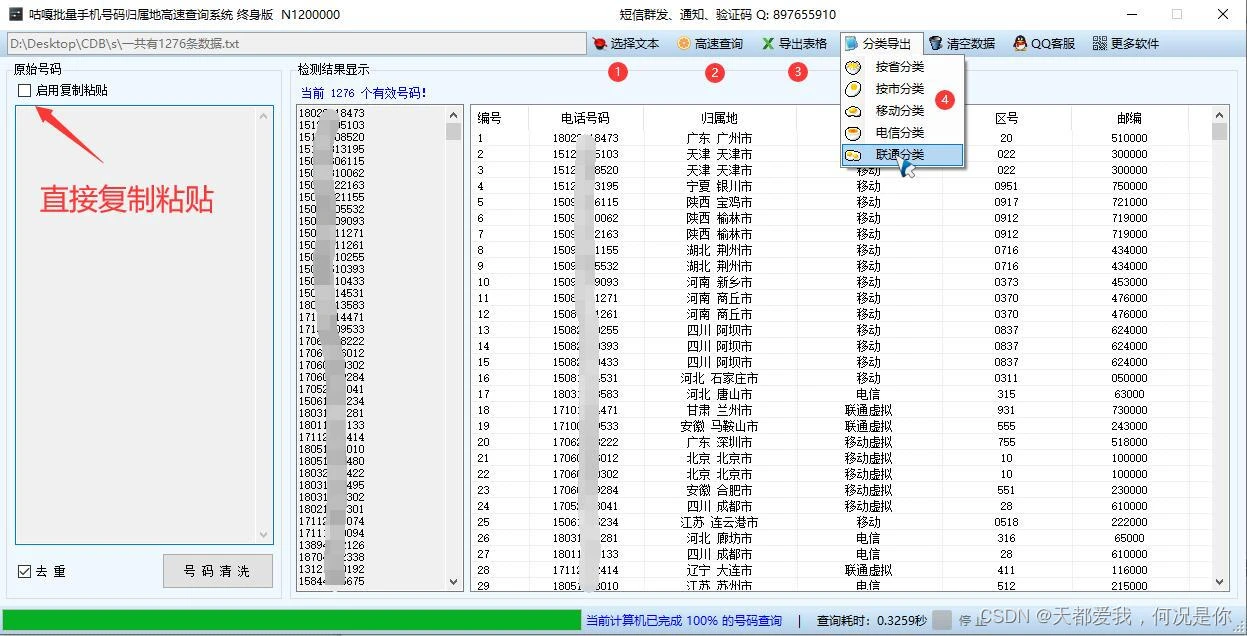Choose 联通分类 menu entry
The height and width of the screenshot is (636, 1247).
click(x=899, y=155)
